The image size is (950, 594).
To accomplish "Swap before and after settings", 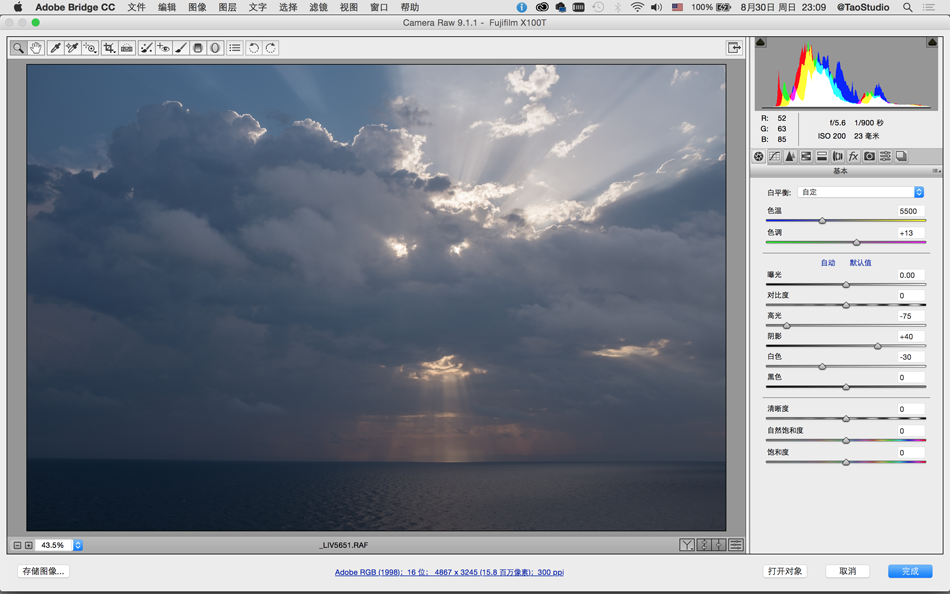I will tap(703, 545).
